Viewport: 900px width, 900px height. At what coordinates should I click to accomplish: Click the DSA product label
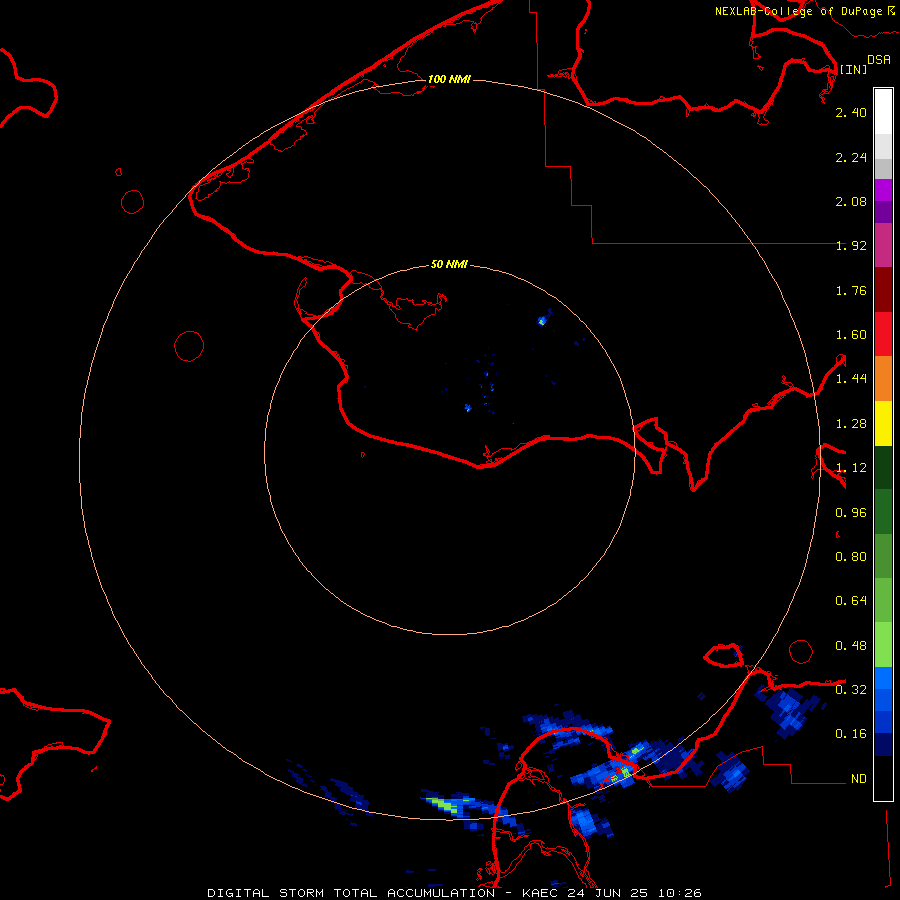[879, 60]
